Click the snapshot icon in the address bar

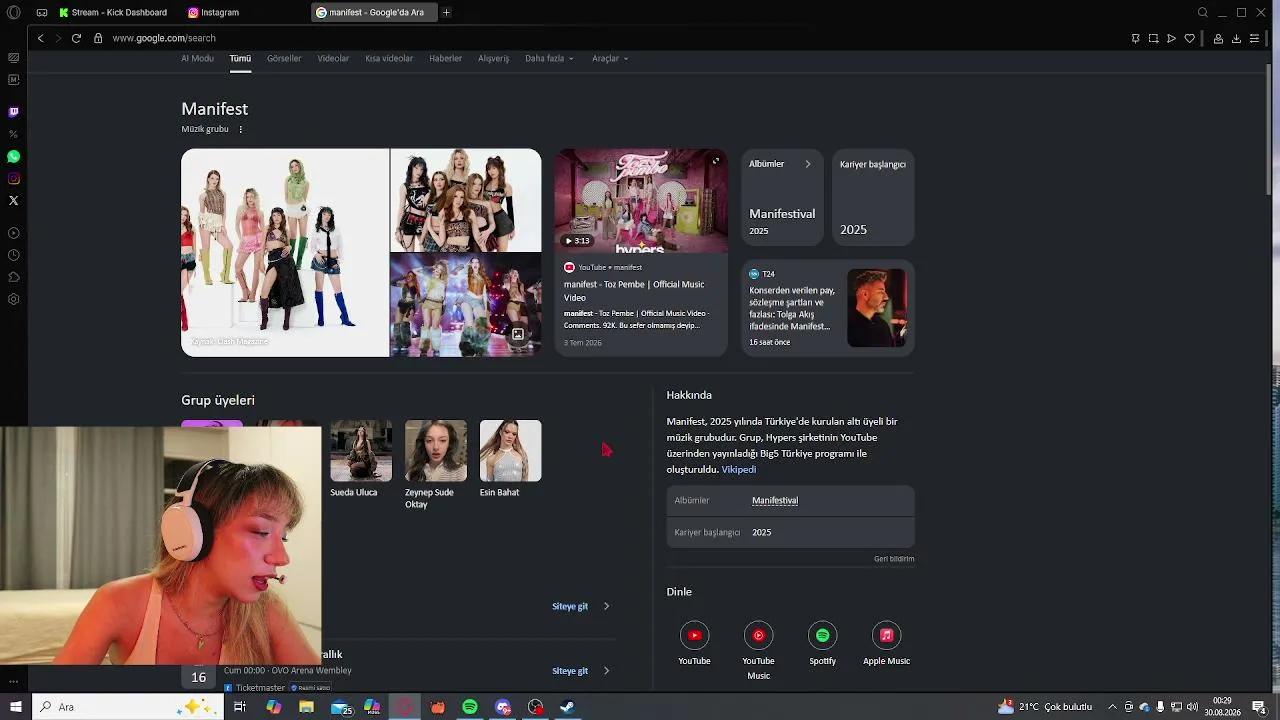[1153, 38]
